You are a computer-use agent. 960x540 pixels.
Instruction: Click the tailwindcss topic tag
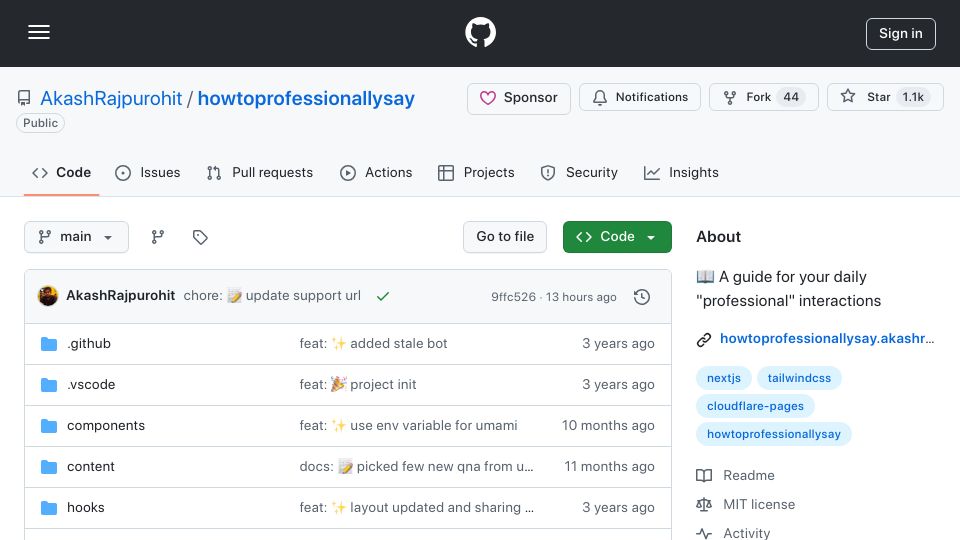pos(799,378)
